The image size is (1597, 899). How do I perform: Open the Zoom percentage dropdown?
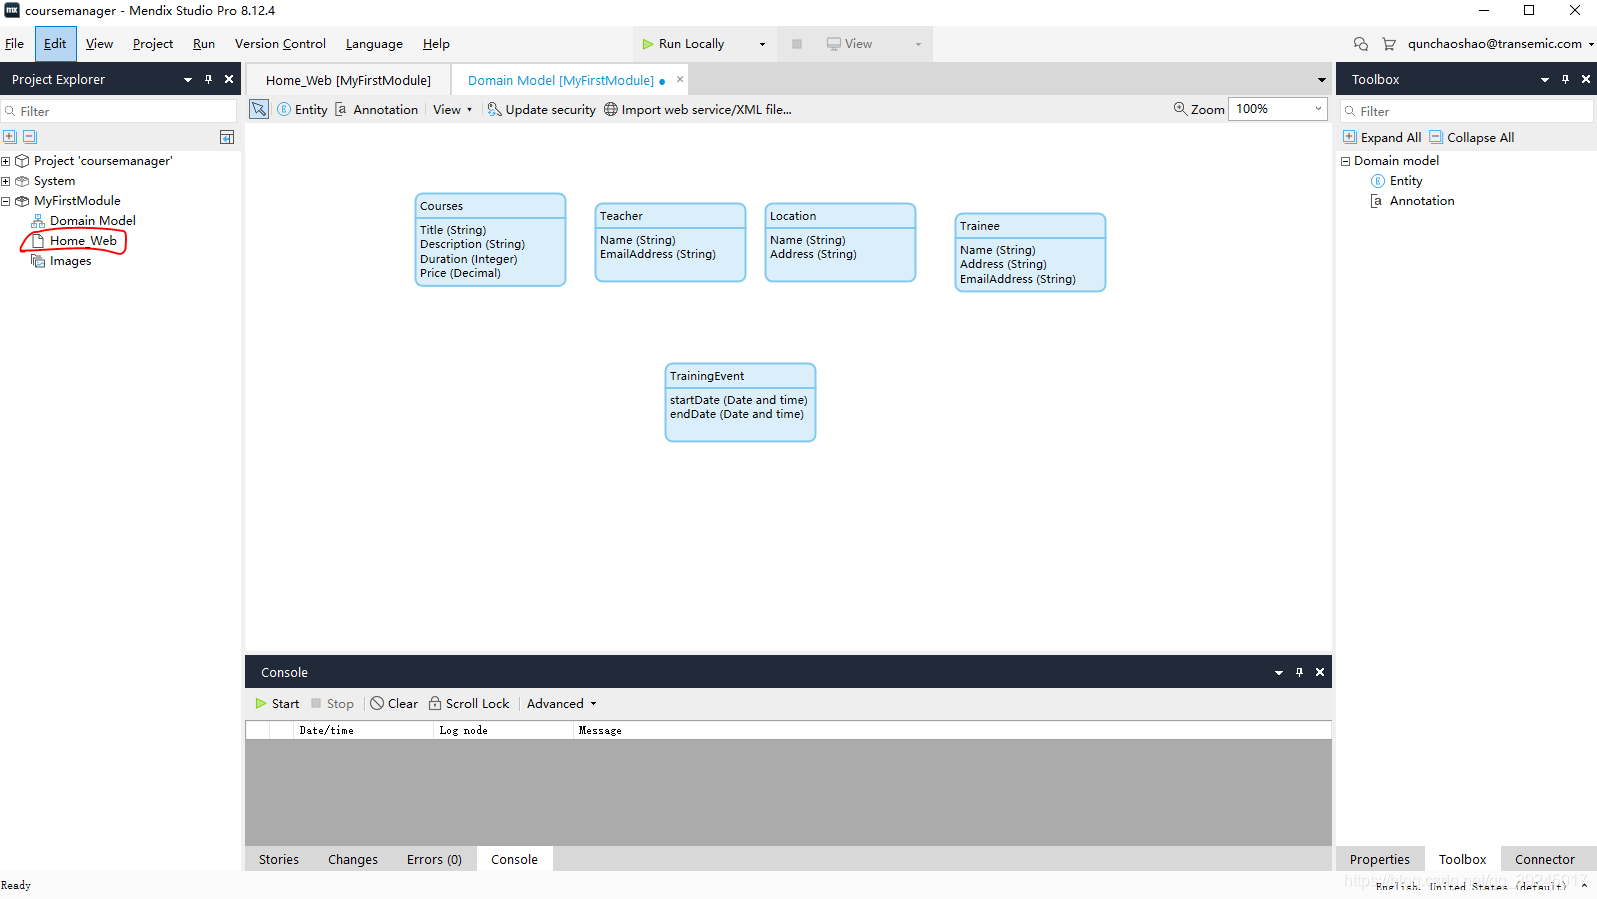pyautogui.click(x=1317, y=109)
